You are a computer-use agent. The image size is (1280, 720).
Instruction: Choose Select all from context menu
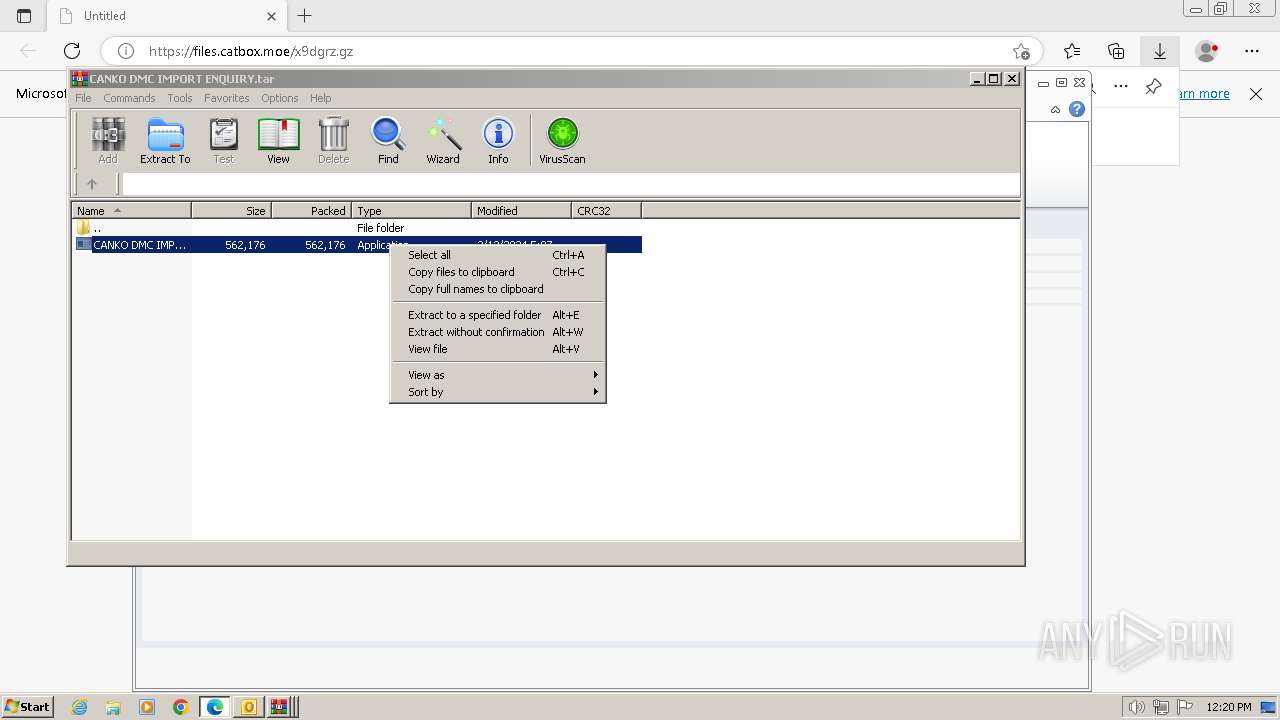[497, 255]
